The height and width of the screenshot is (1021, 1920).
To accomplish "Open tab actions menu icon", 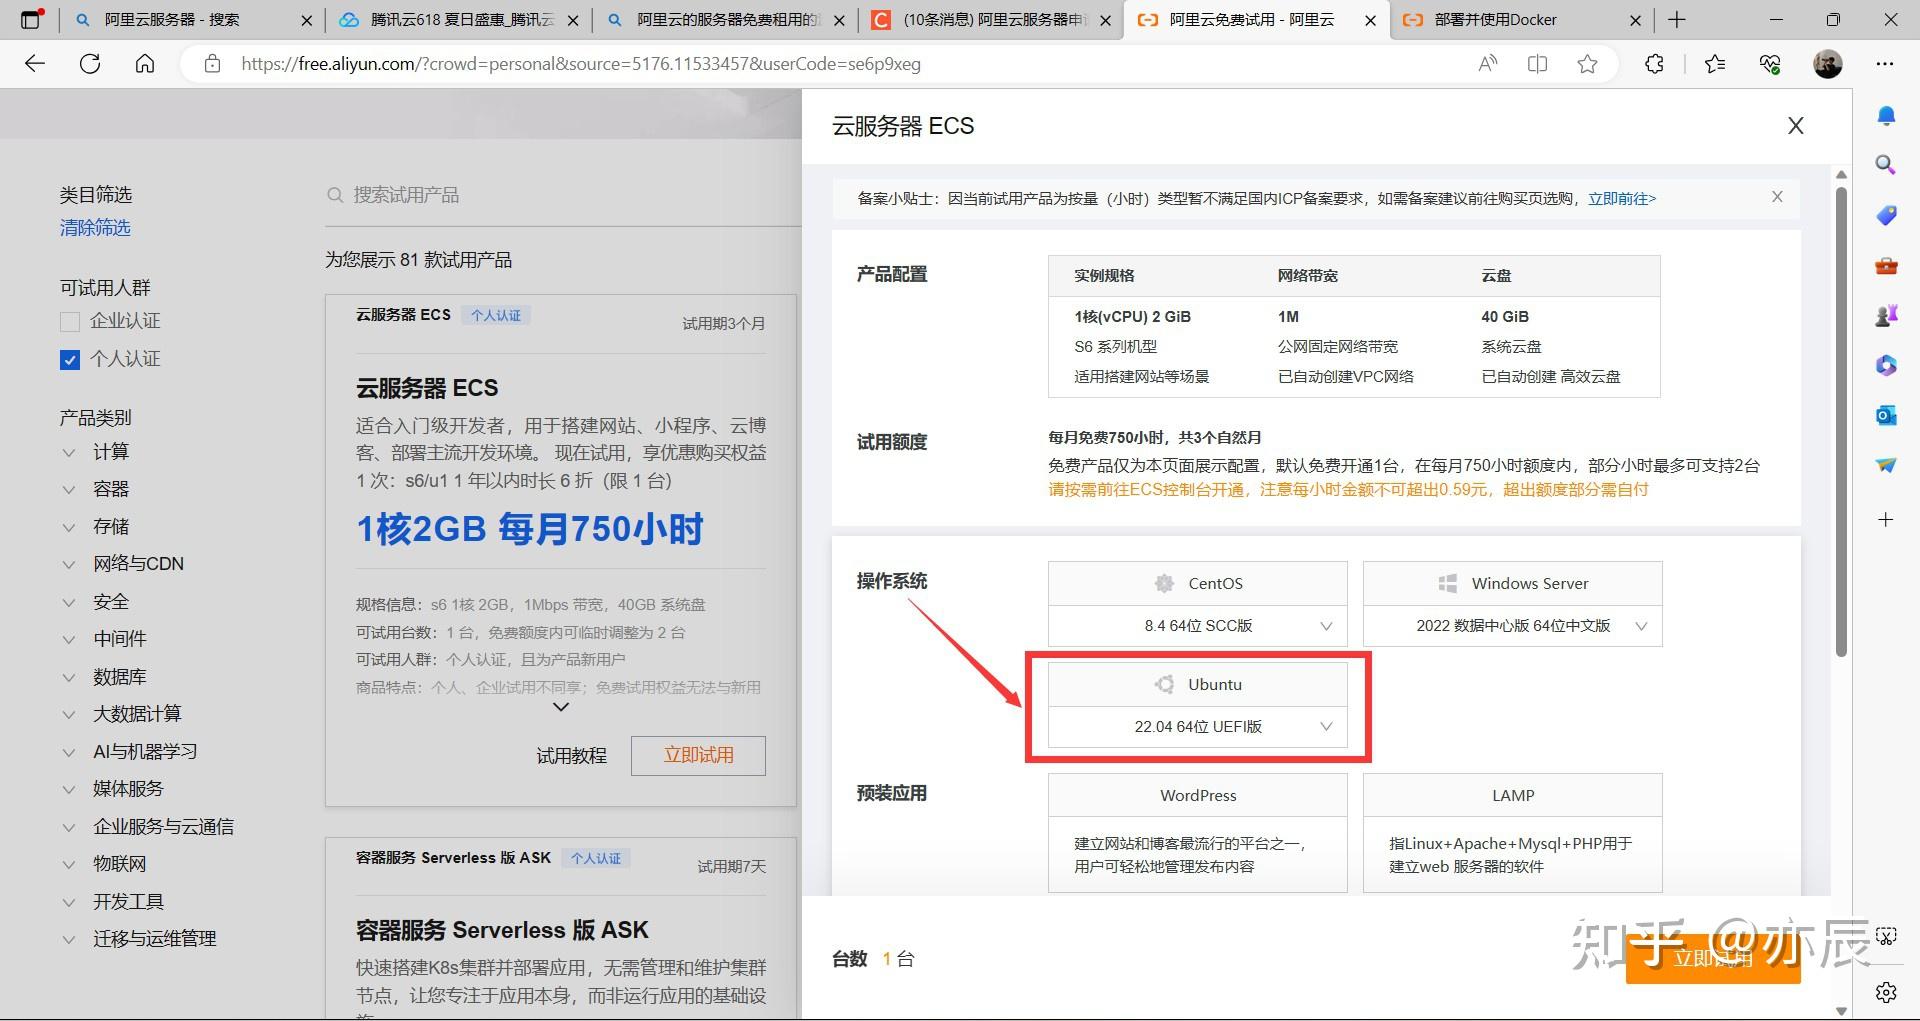I will [32, 19].
